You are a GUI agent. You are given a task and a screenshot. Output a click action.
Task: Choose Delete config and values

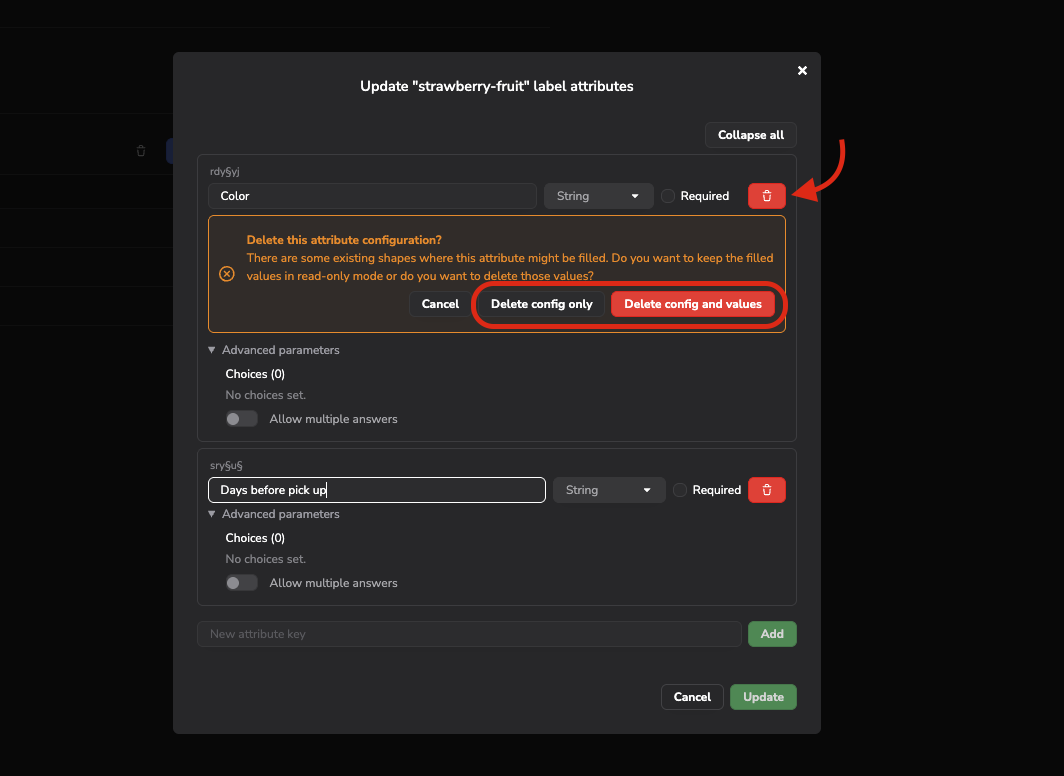[x=693, y=304]
